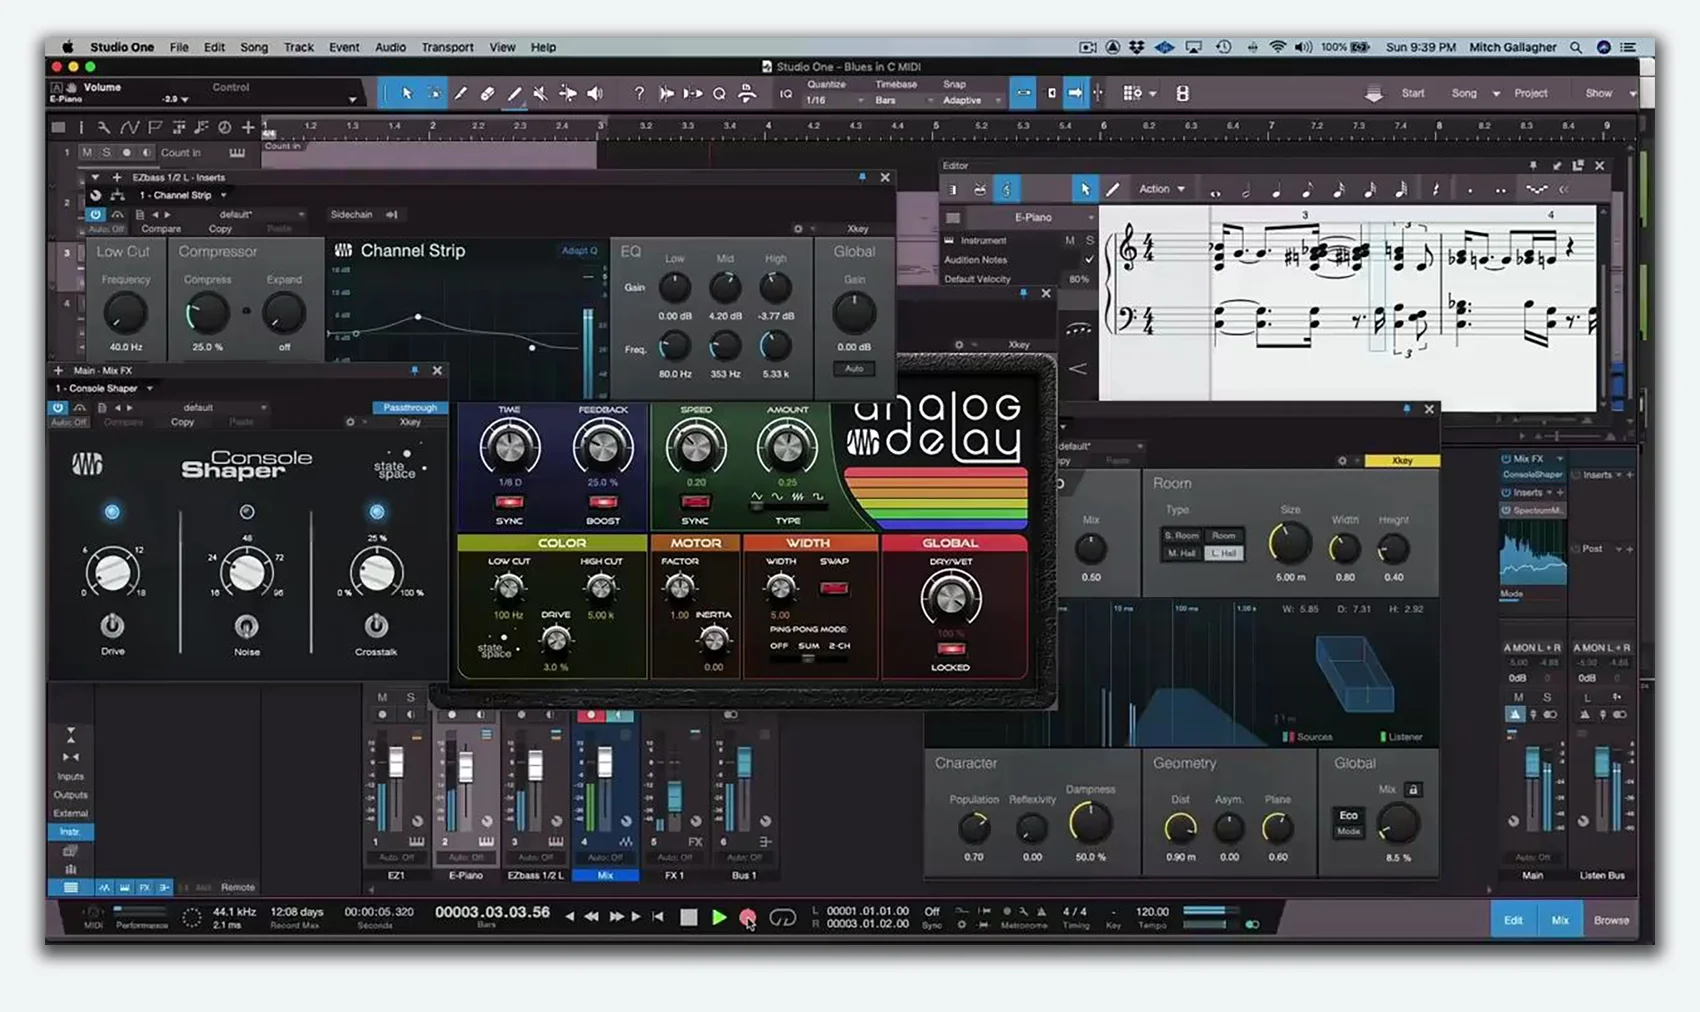
Task: Toggle Analog Delay SWAP switch
Action: tap(834, 588)
